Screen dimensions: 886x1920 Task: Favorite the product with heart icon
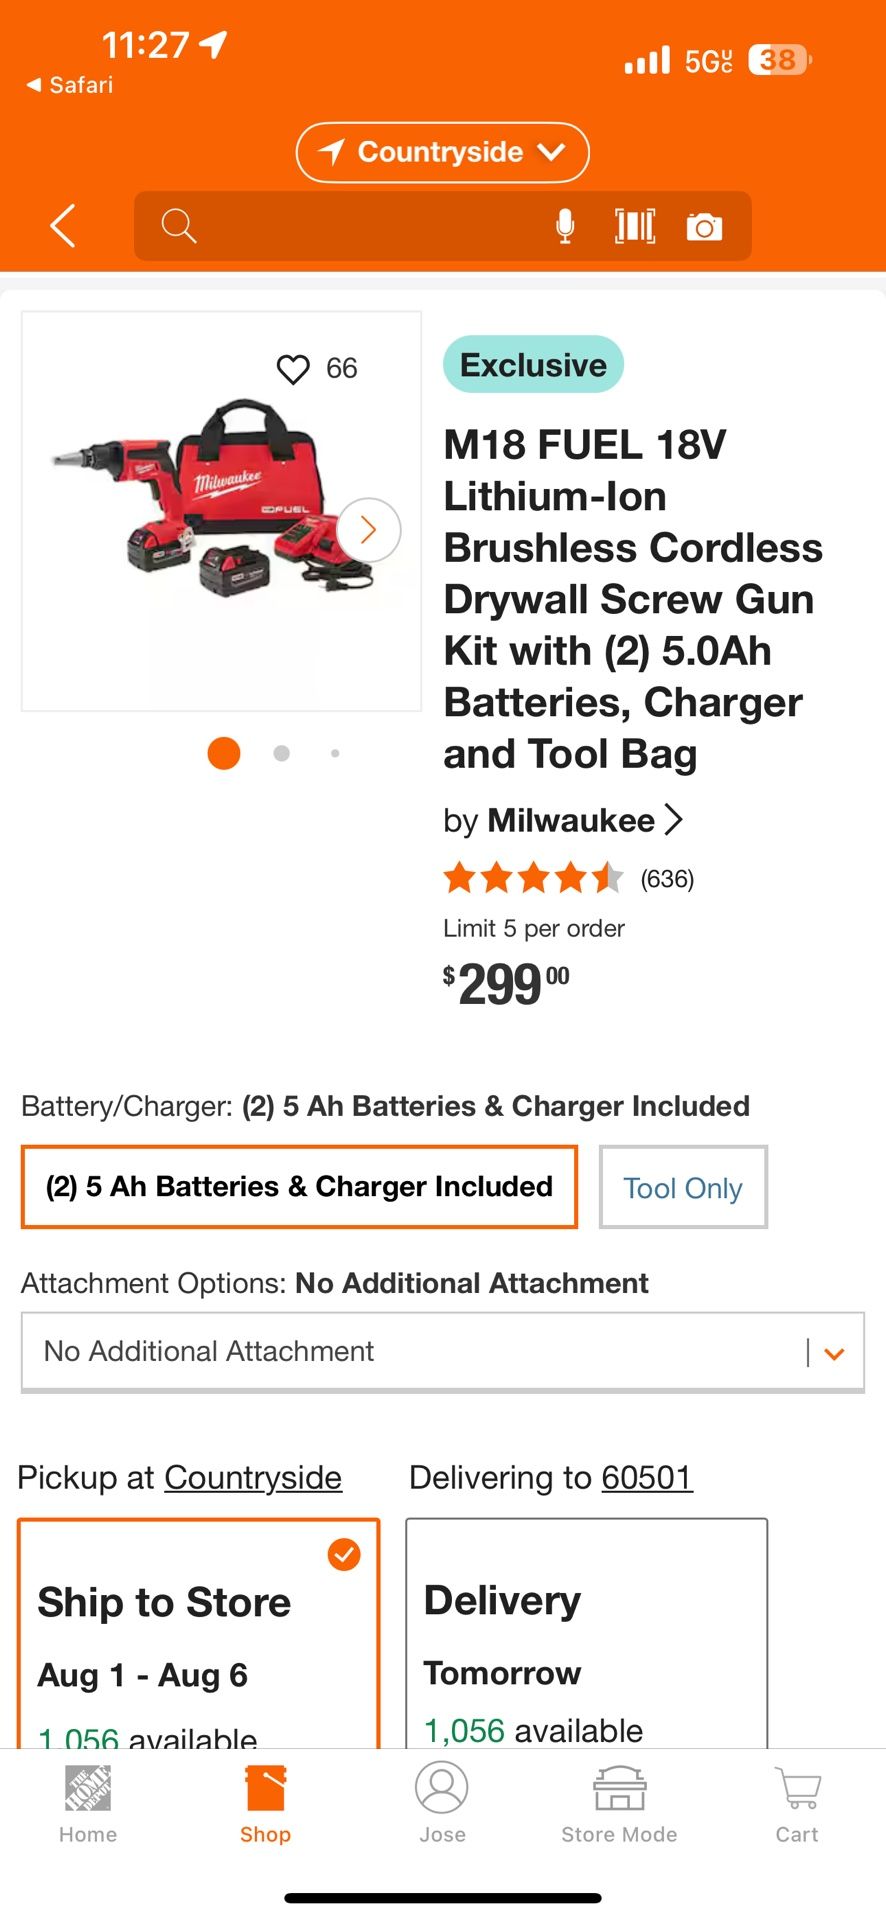pyautogui.click(x=293, y=369)
